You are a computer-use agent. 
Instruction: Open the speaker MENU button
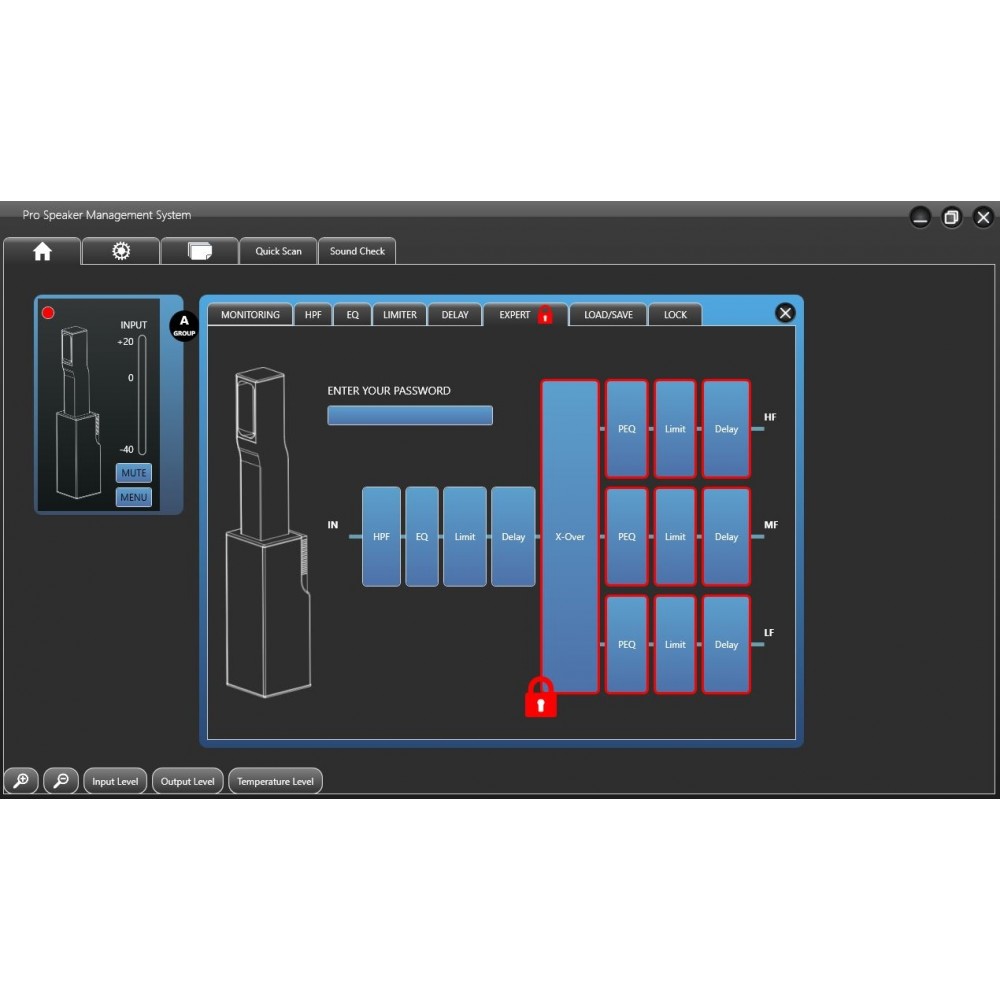click(x=134, y=497)
